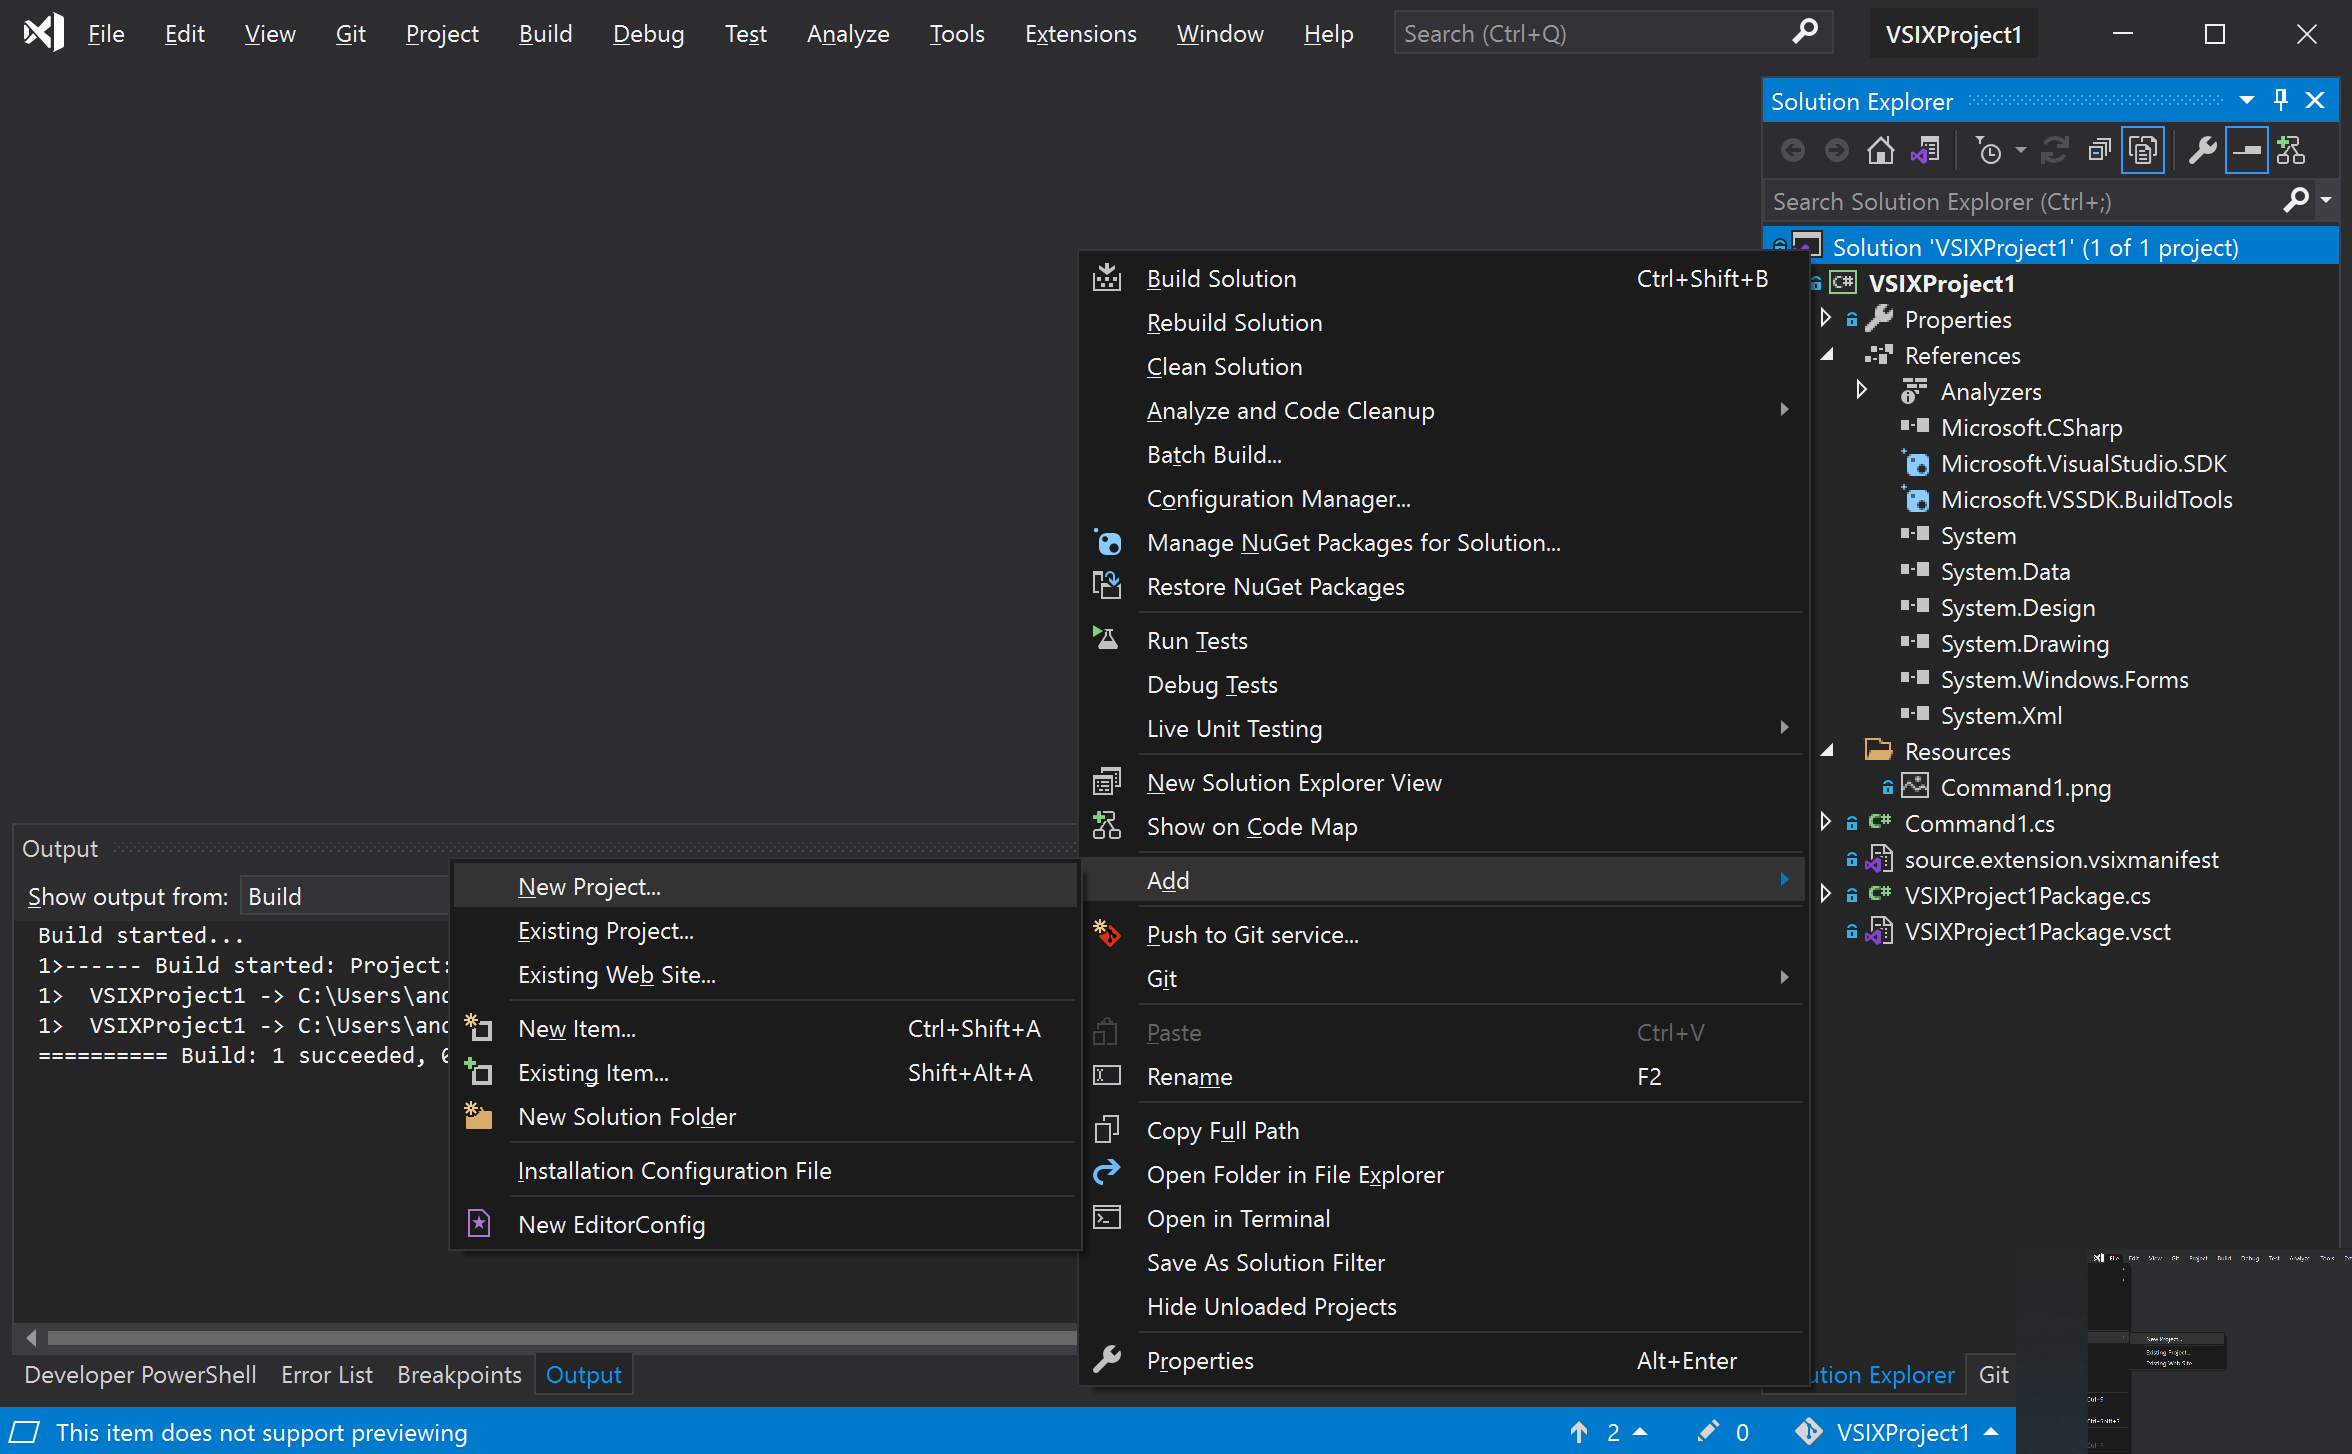
Task: Click the Restore NuGet Packages icon
Action: coord(1109,585)
